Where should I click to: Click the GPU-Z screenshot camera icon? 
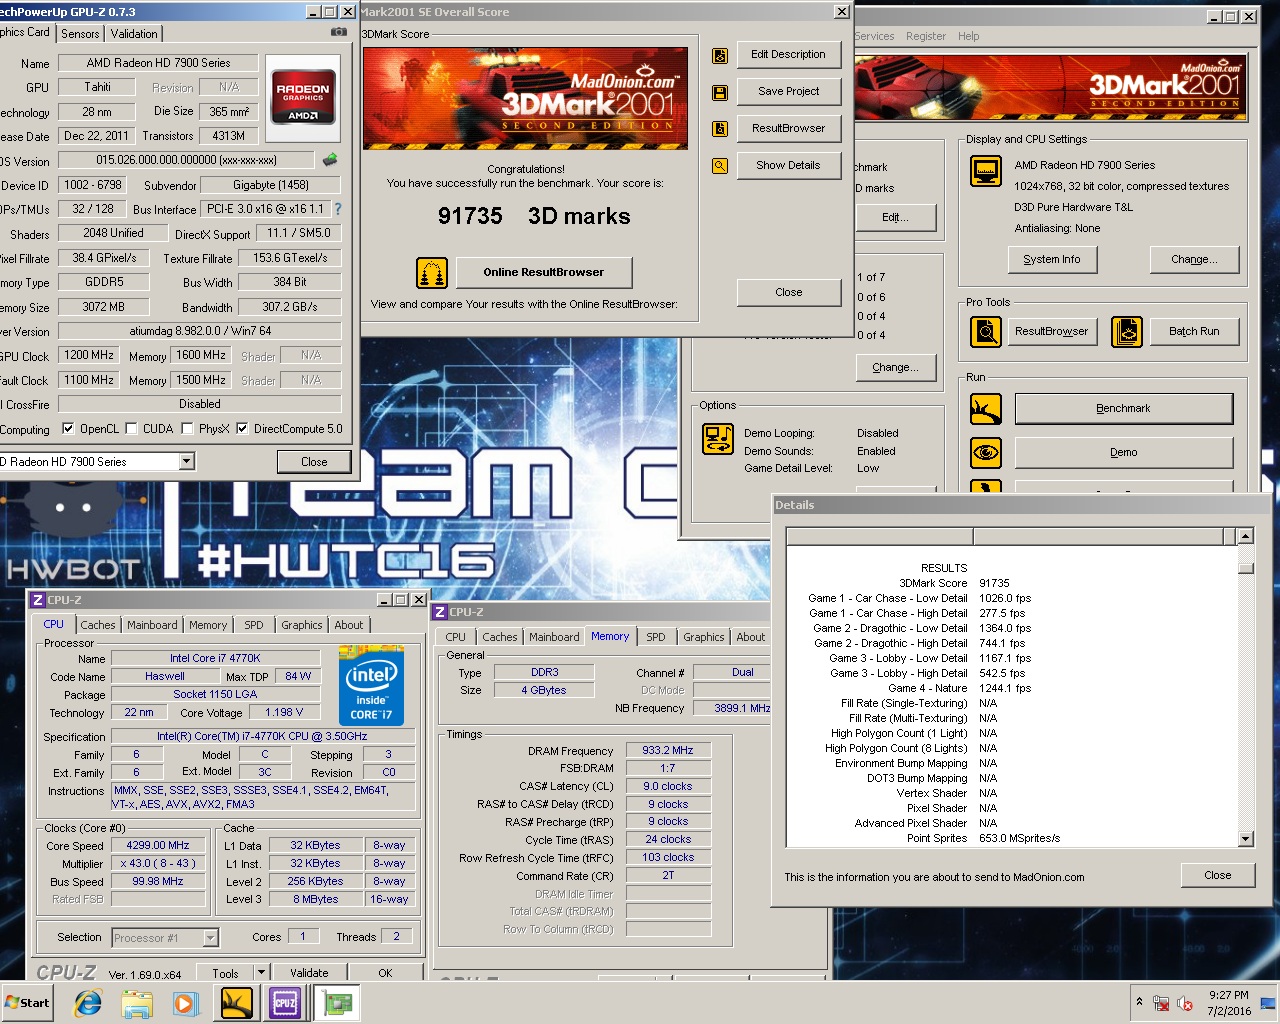point(339,32)
